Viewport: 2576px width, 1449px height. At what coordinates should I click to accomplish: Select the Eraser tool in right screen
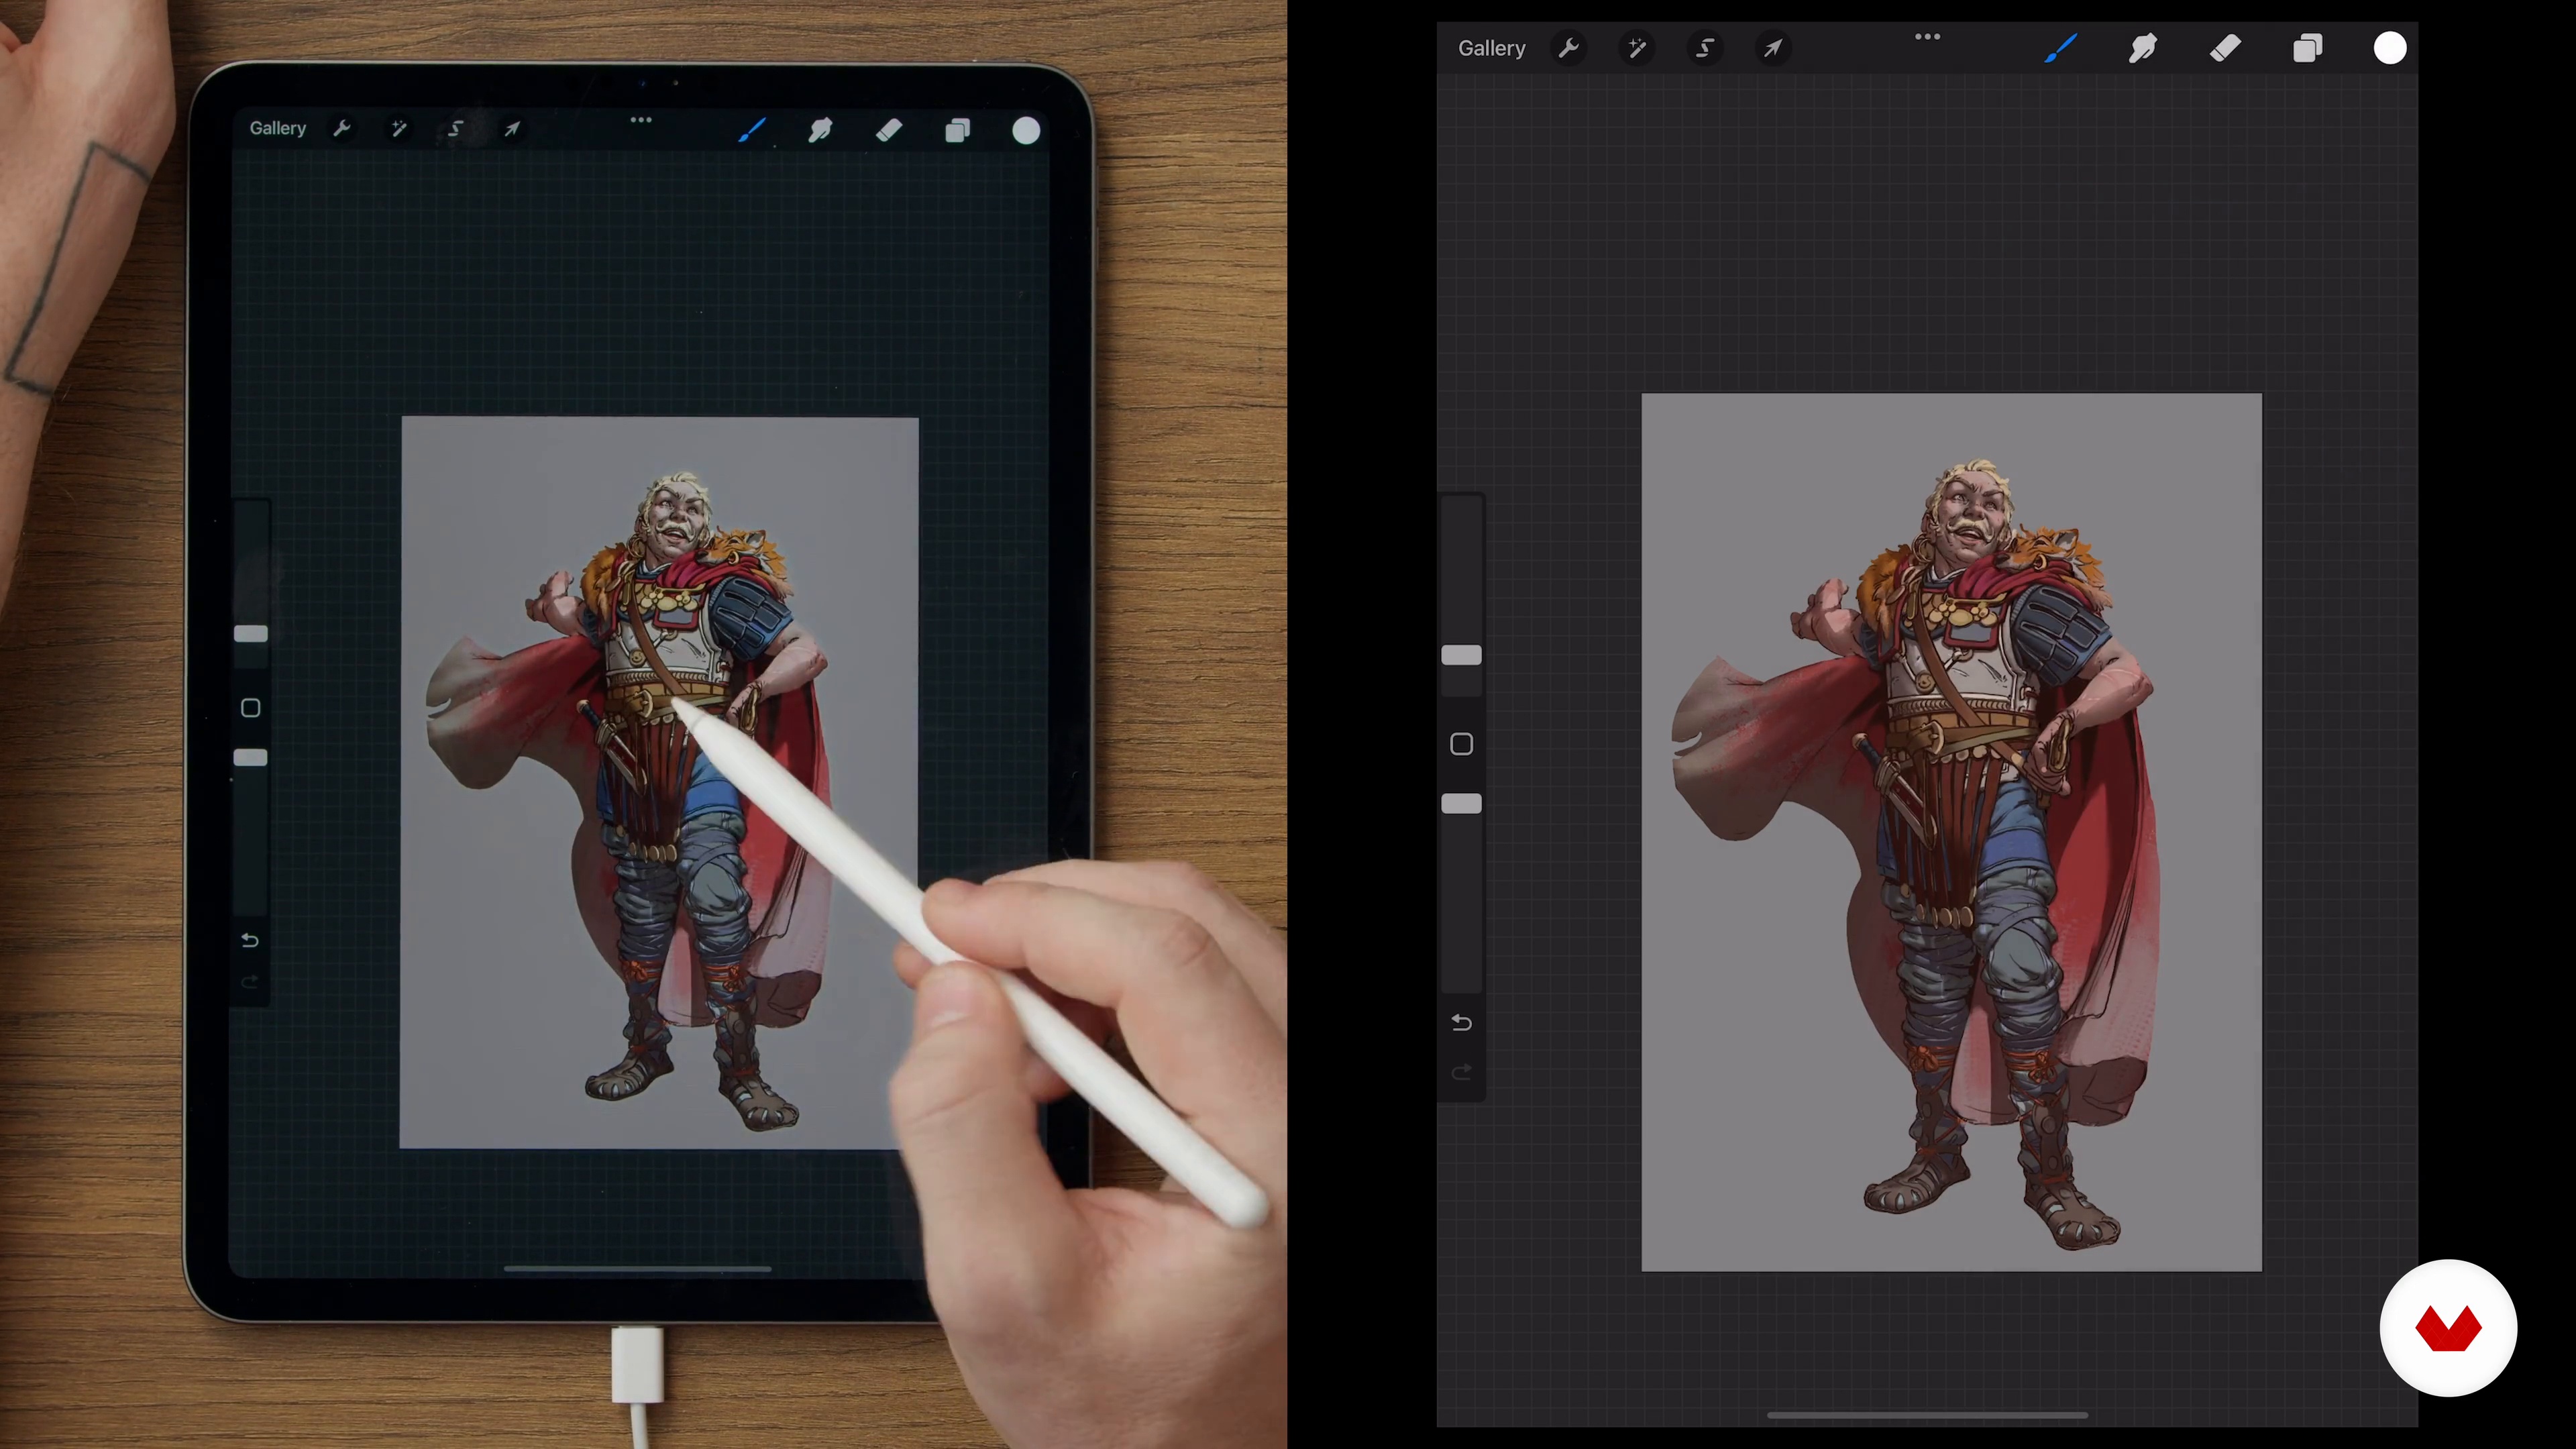point(2225,48)
